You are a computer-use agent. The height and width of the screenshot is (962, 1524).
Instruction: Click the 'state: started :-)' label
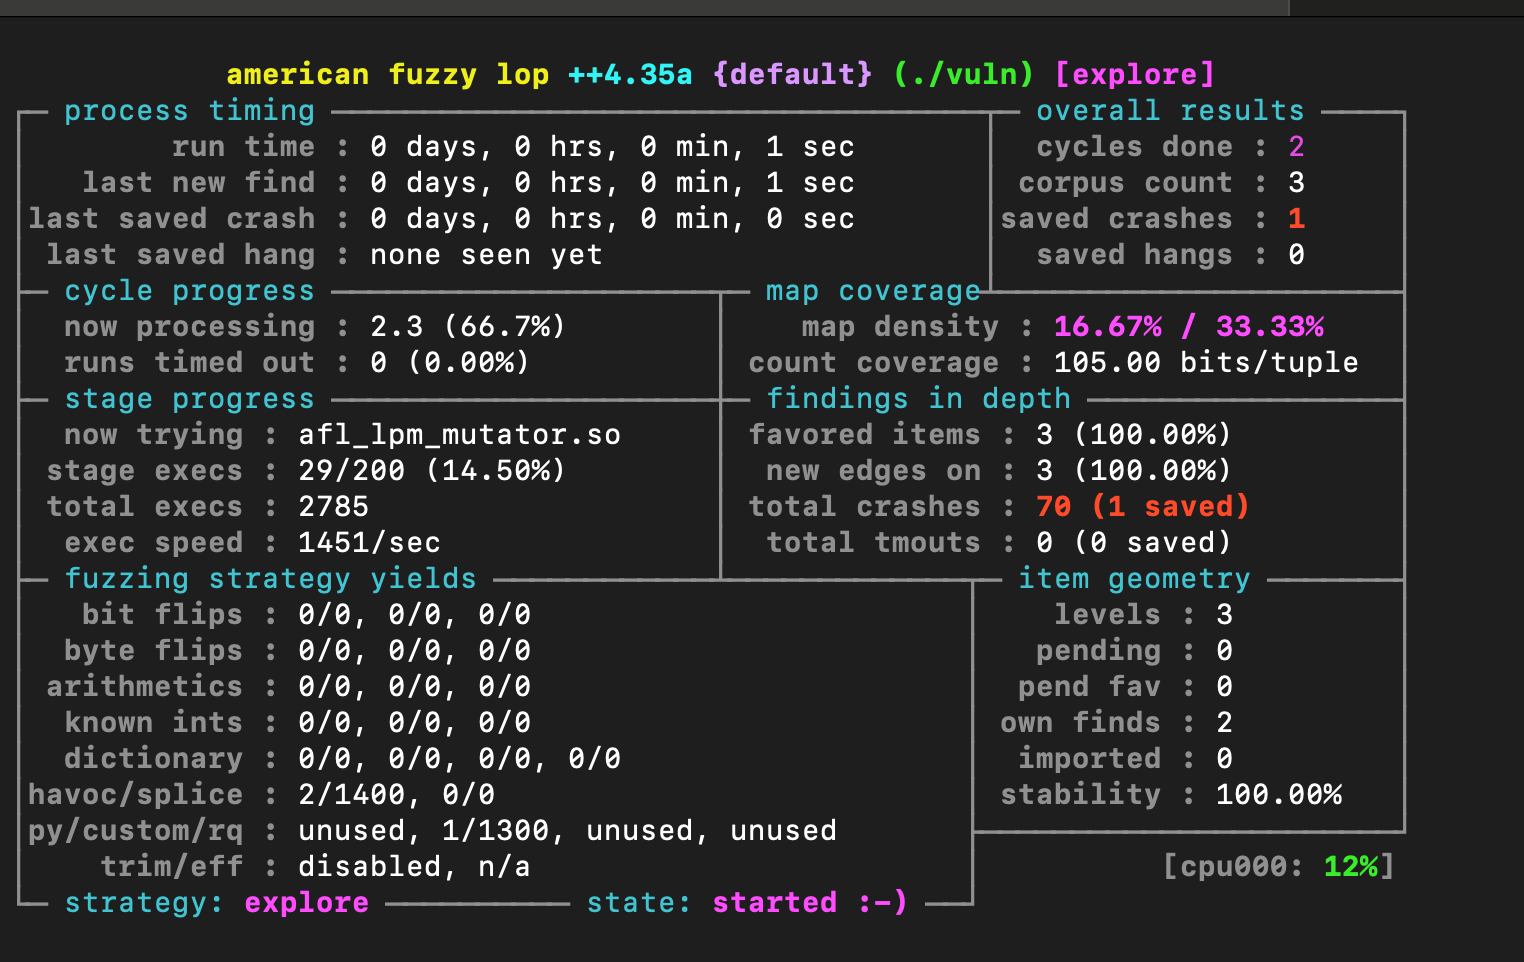747,903
